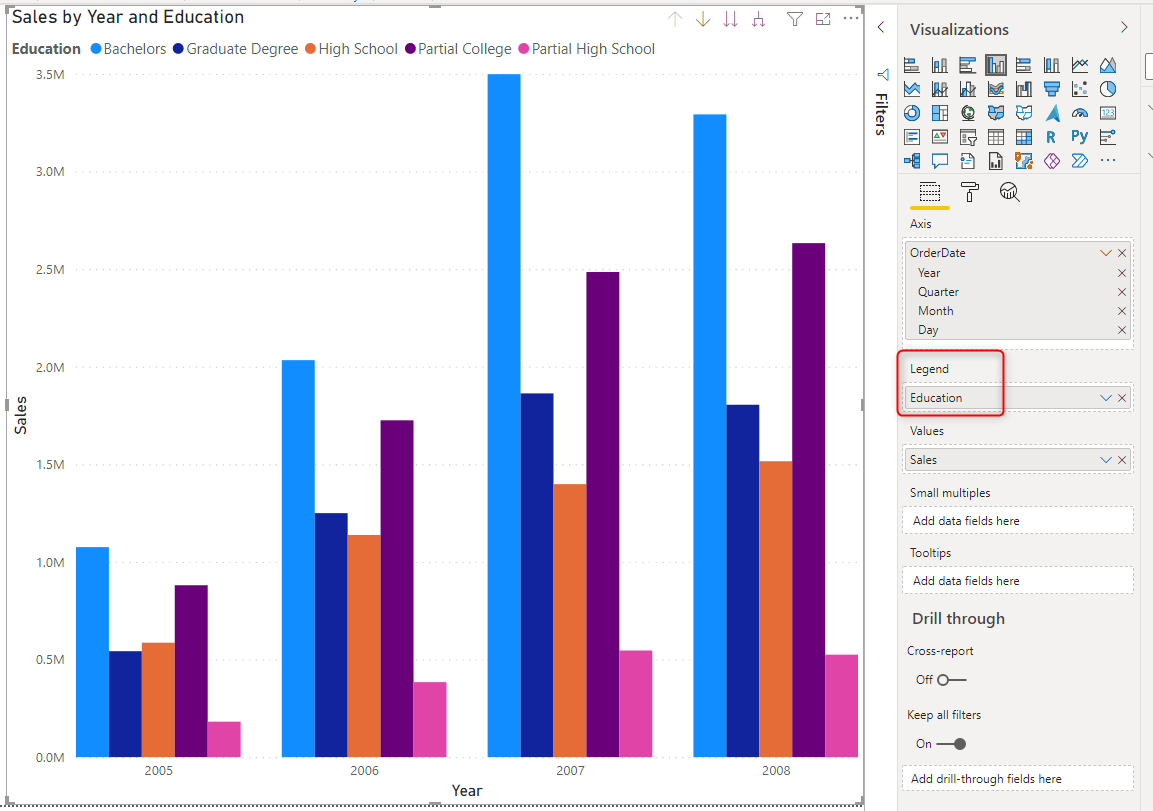Choose the Python visual icon

click(x=1079, y=137)
